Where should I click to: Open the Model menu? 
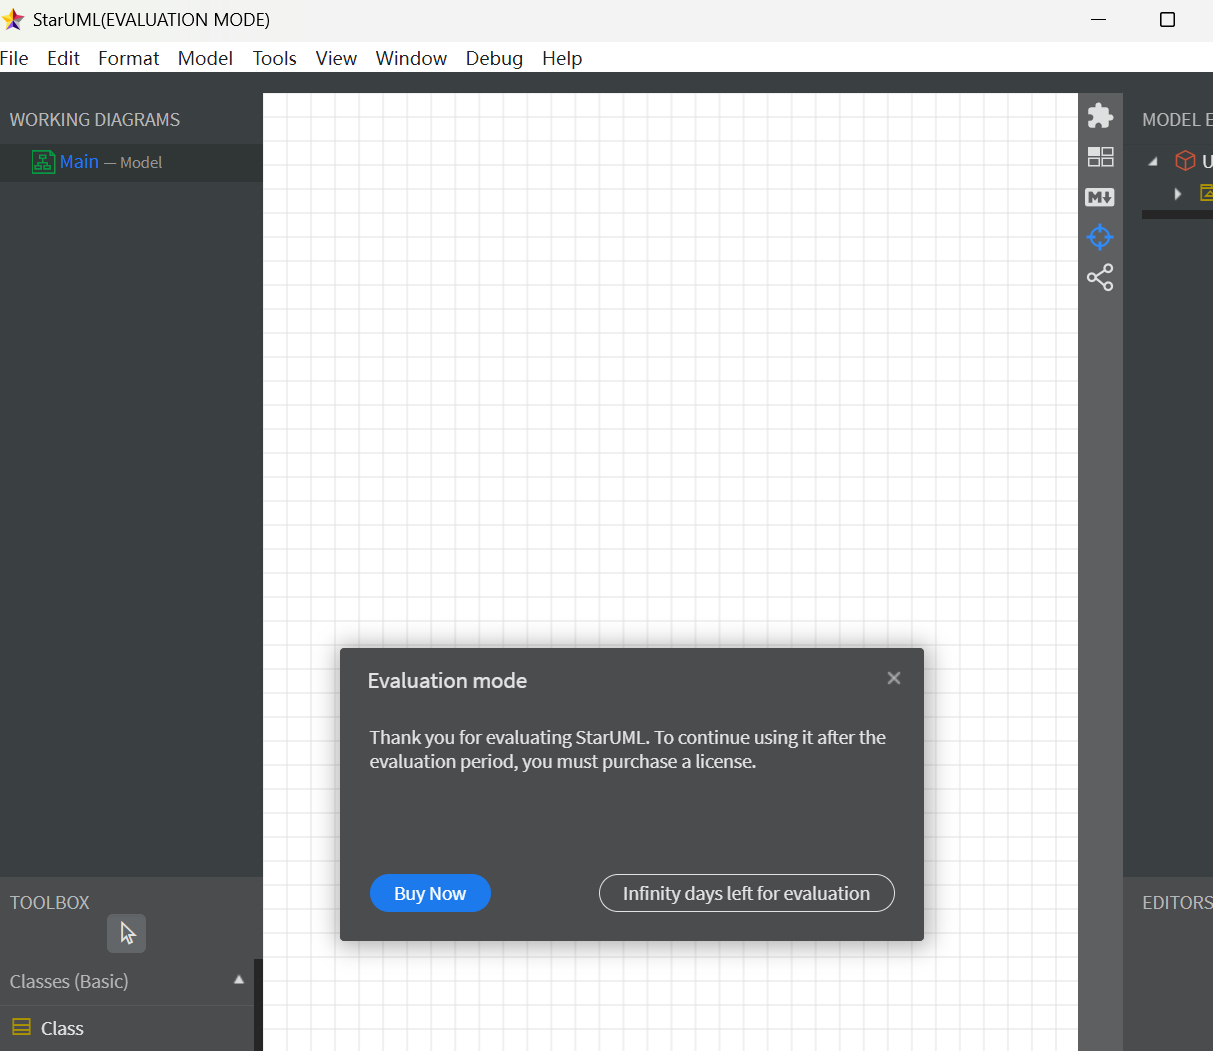pyautogui.click(x=205, y=58)
